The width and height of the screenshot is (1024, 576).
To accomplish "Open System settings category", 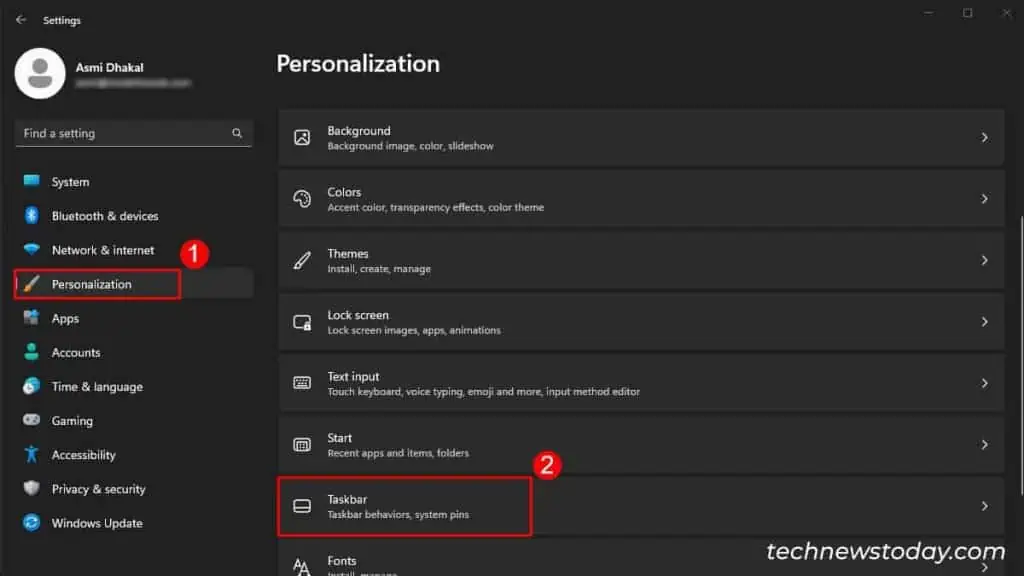I will click(x=133, y=182).
